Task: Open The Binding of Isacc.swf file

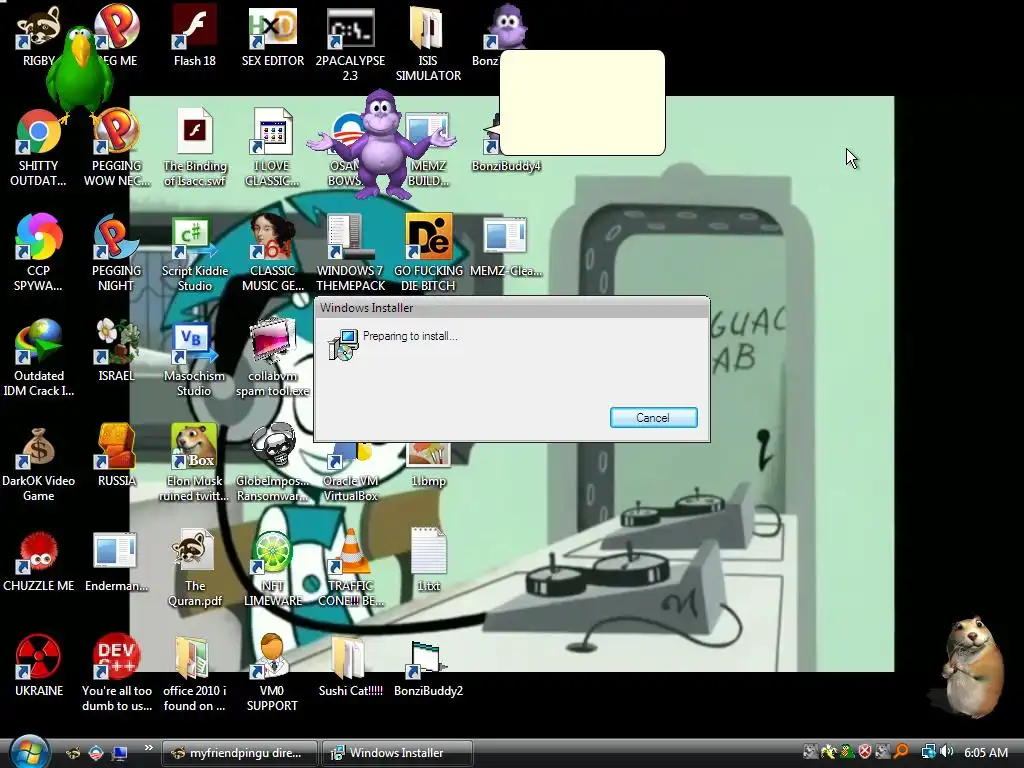Action: (x=195, y=148)
